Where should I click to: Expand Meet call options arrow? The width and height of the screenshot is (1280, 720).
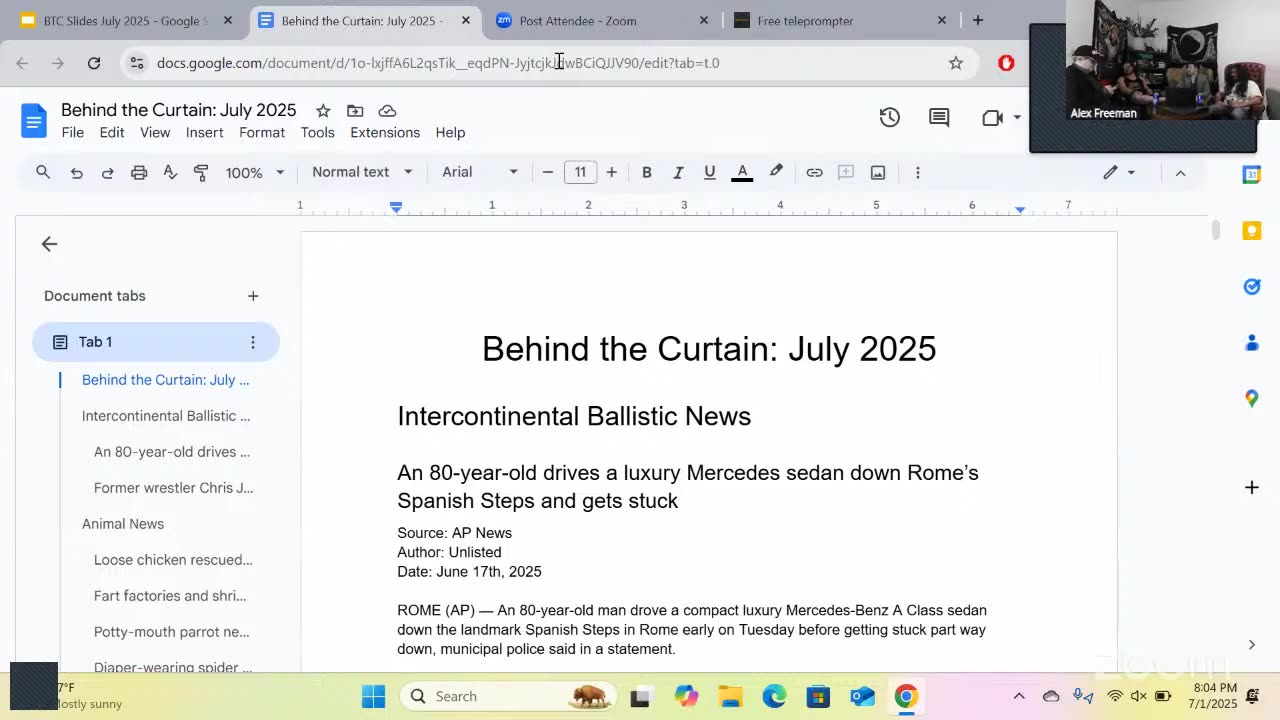click(x=1017, y=117)
